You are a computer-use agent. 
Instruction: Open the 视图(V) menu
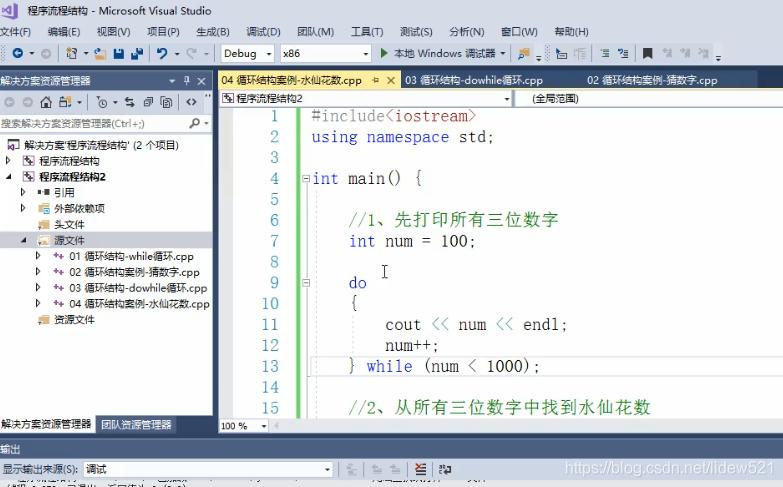tap(113, 31)
